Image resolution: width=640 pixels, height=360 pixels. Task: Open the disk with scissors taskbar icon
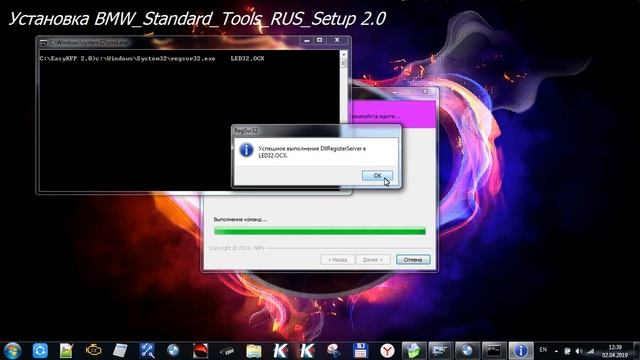(x=333, y=351)
